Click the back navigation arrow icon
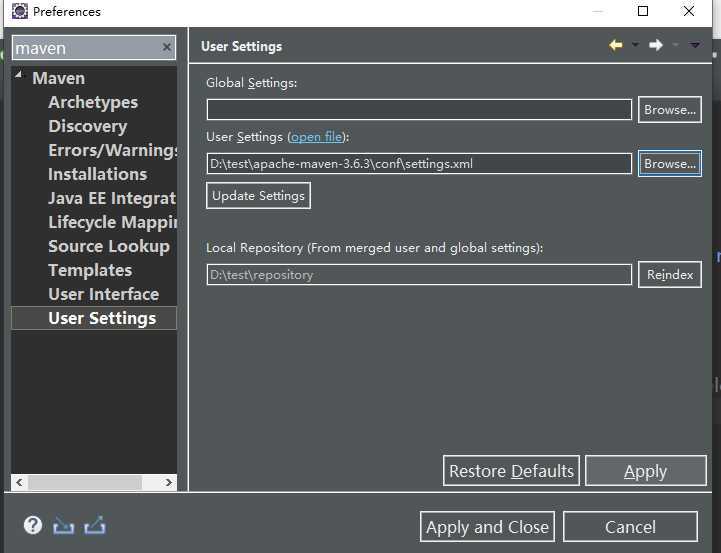721x553 pixels. 616,45
